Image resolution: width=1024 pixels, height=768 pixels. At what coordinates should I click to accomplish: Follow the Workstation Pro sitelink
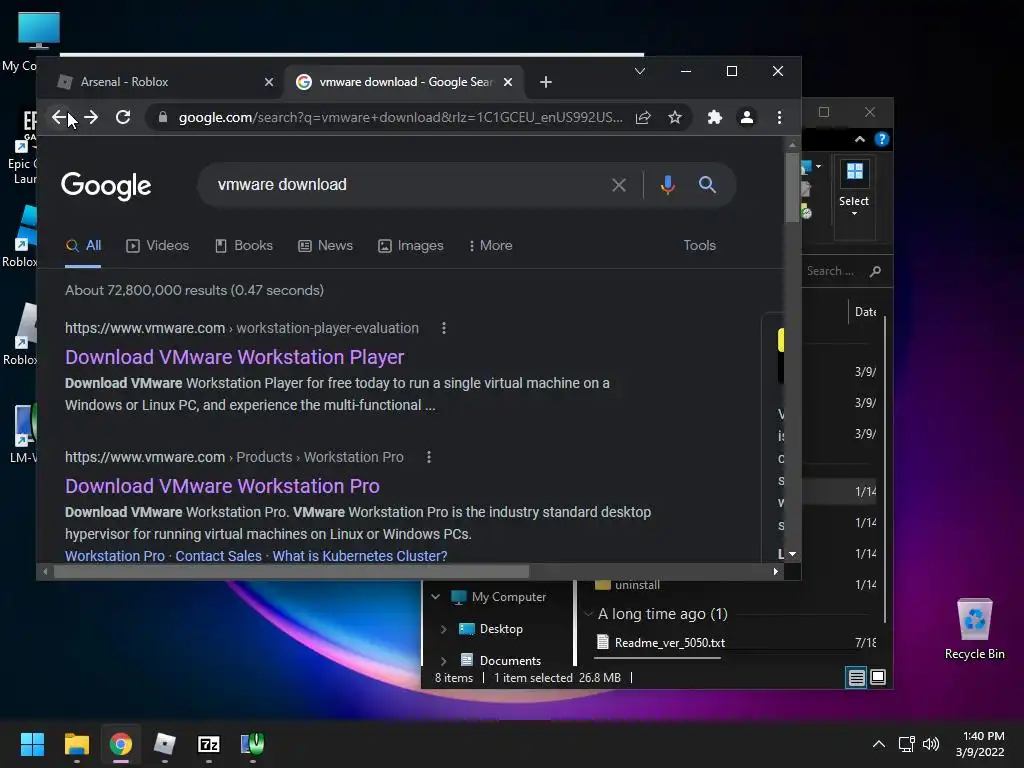115,556
